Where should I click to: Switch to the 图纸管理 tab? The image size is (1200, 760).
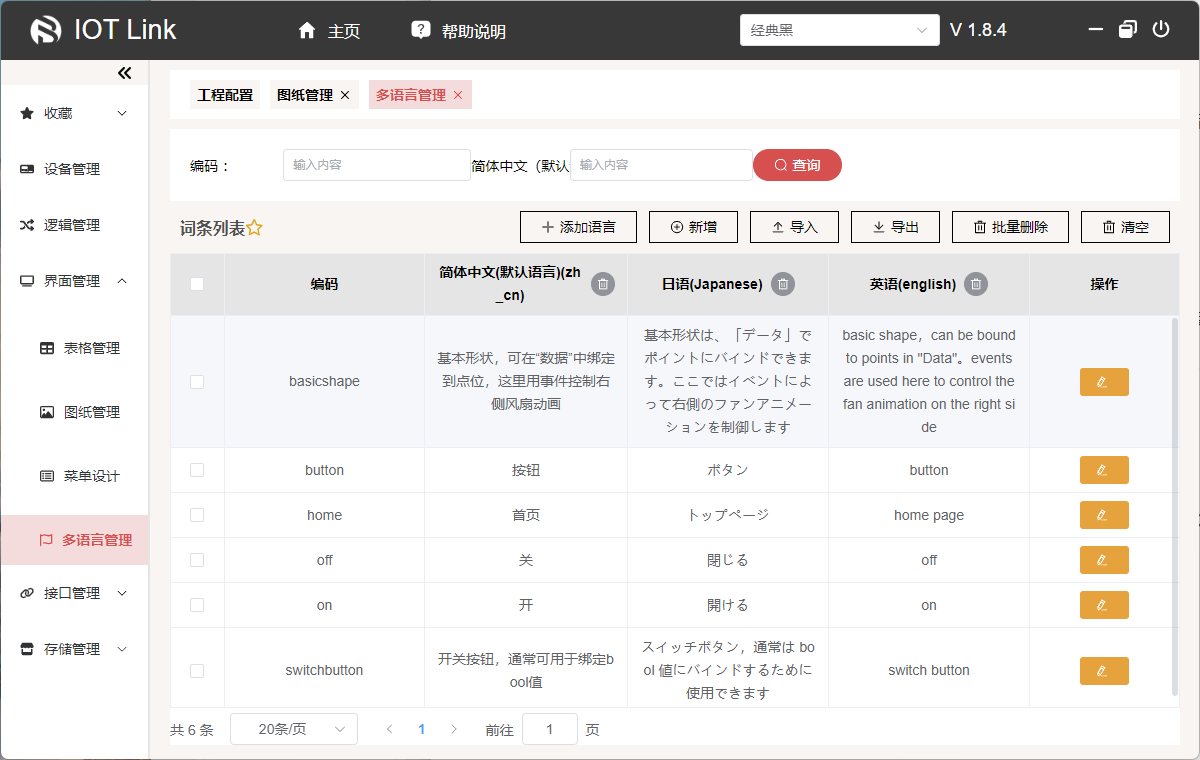[305, 95]
